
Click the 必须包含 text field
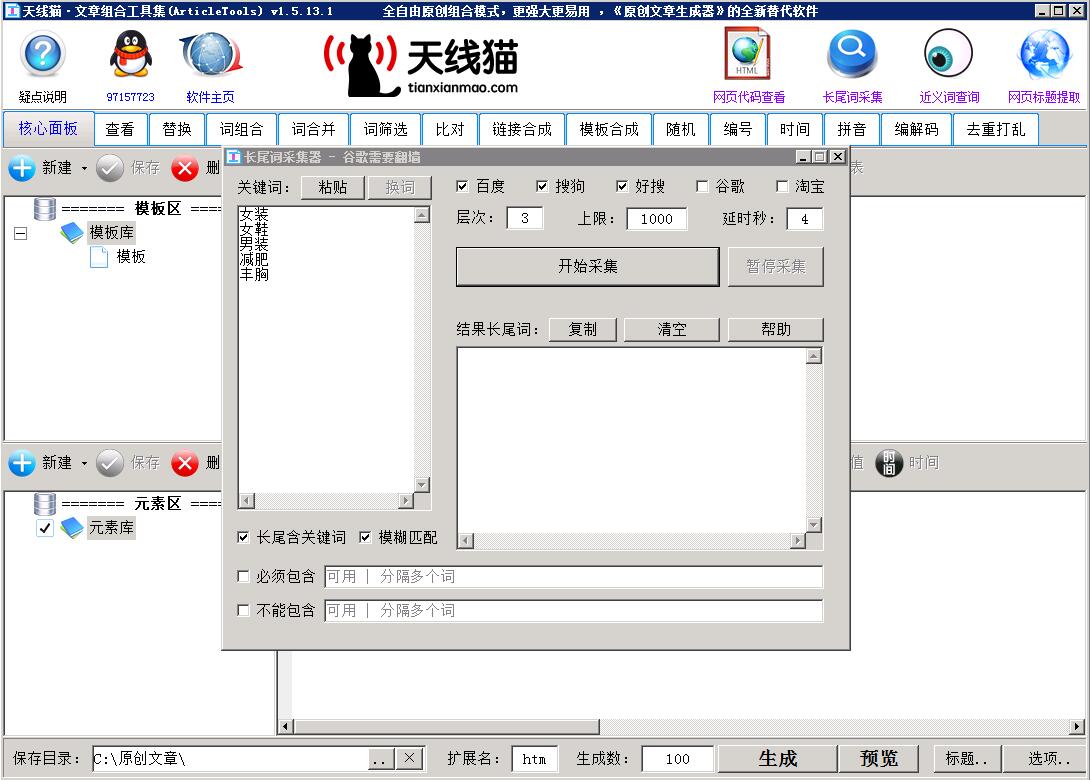pos(574,577)
